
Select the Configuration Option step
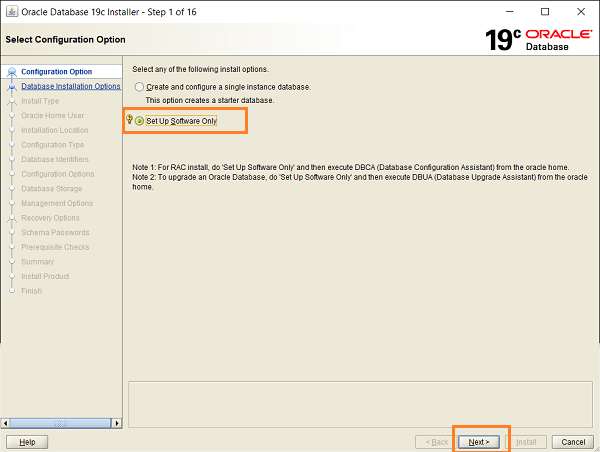click(x=57, y=72)
